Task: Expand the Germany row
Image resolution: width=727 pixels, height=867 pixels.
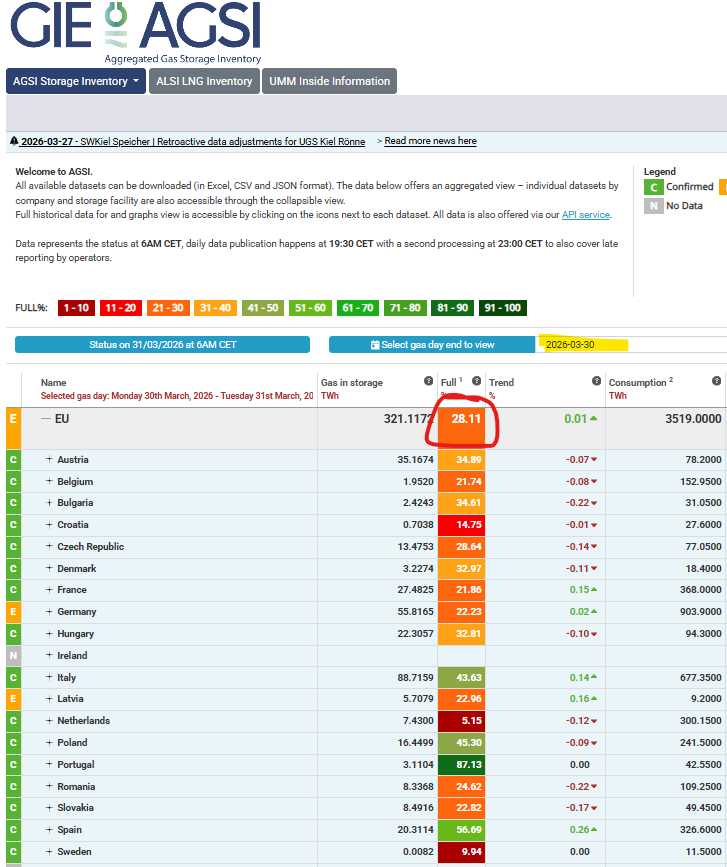Action: point(49,612)
